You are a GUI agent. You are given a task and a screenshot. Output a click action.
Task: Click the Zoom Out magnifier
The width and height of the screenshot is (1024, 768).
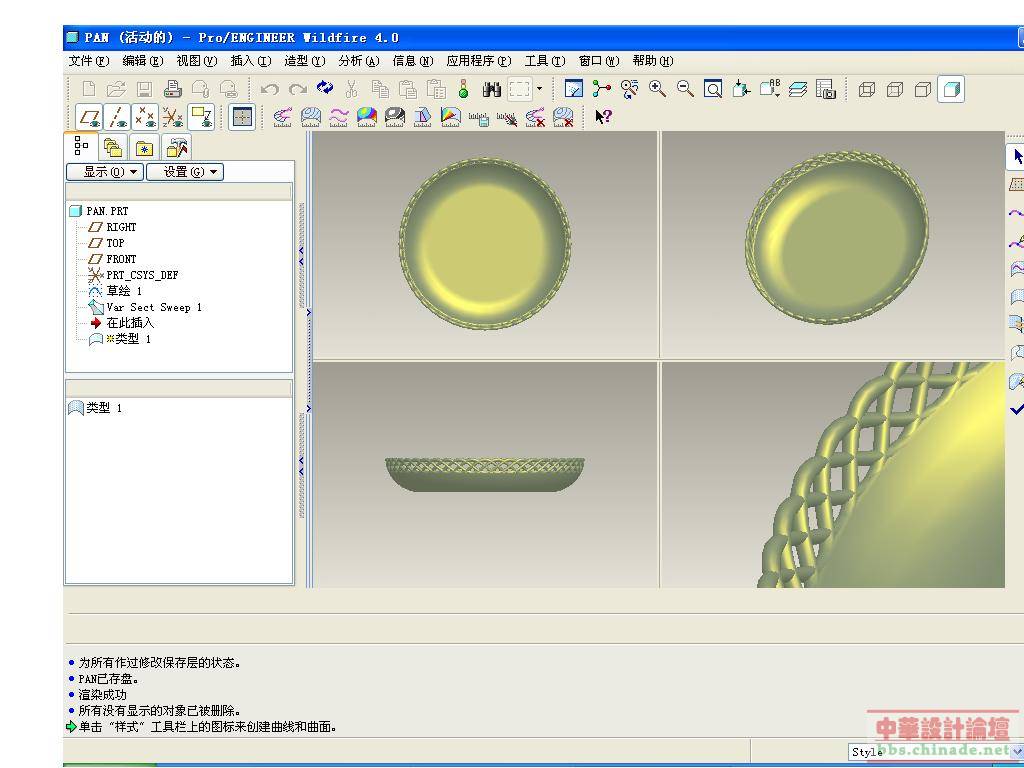685,89
